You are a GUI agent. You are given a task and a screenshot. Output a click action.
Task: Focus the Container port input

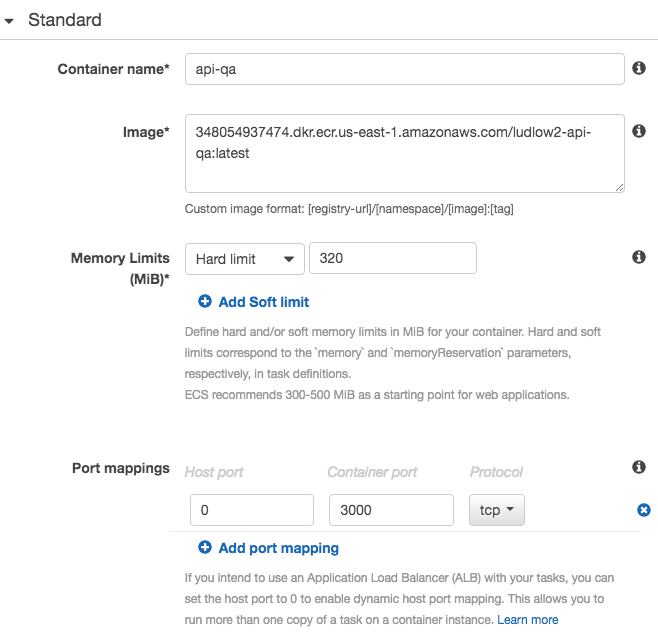pyautogui.click(x=391, y=510)
